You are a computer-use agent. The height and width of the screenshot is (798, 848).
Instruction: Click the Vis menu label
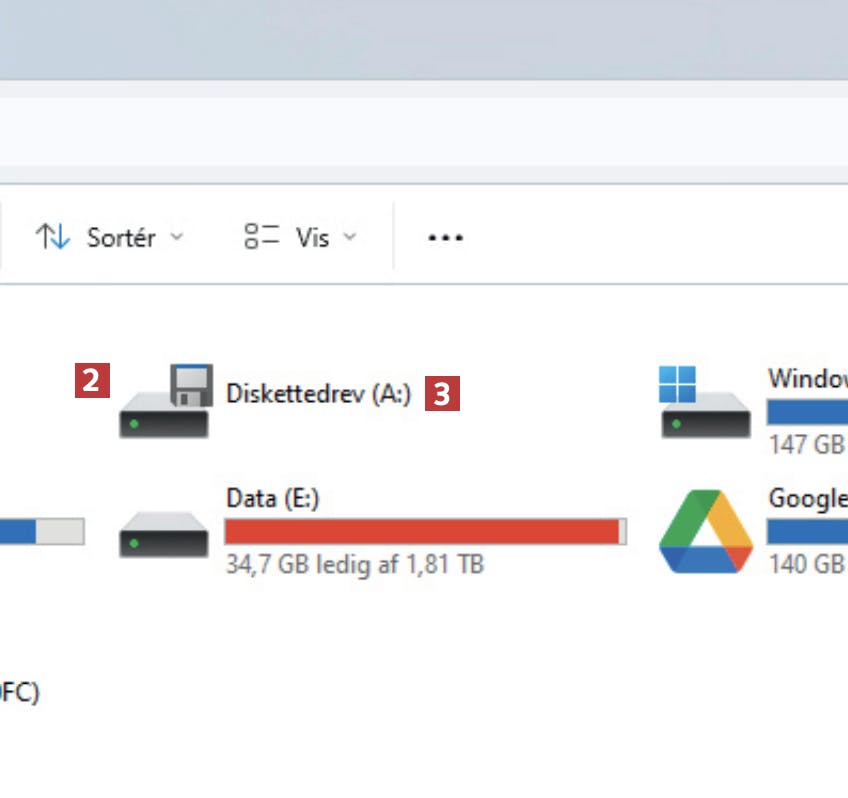[x=312, y=238]
